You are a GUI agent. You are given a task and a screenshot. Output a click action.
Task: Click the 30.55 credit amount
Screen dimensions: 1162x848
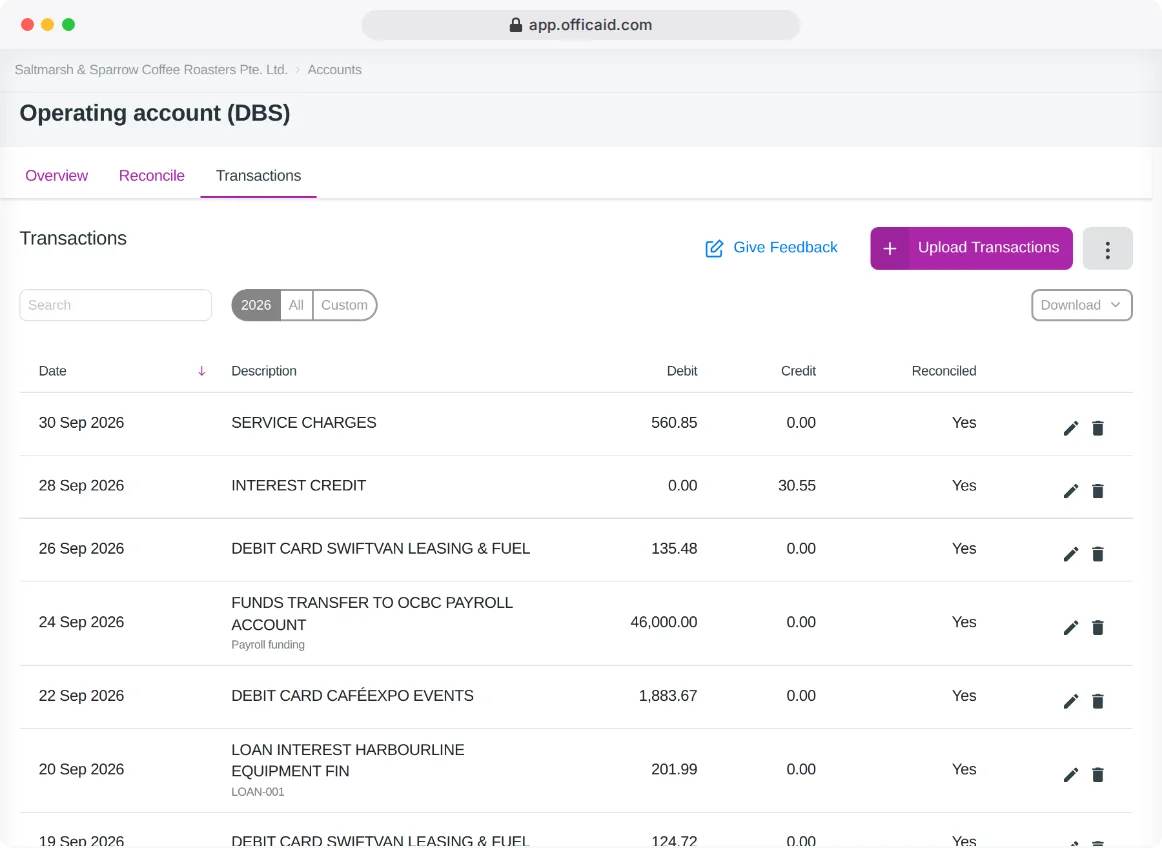(x=797, y=486)
